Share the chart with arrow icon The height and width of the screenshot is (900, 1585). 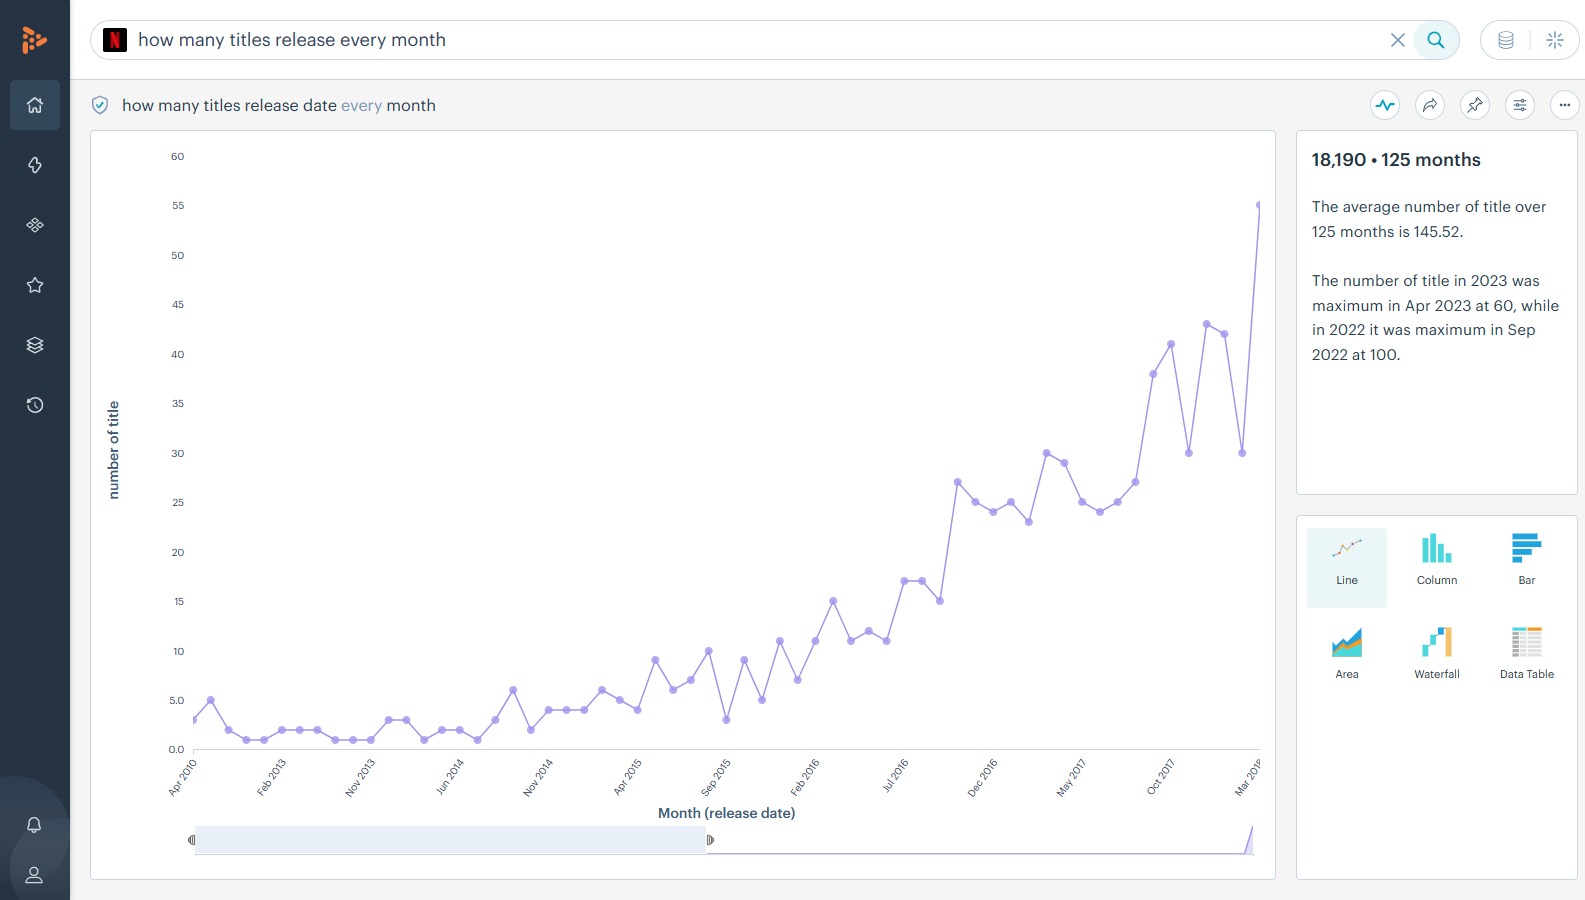(1430, 105)
